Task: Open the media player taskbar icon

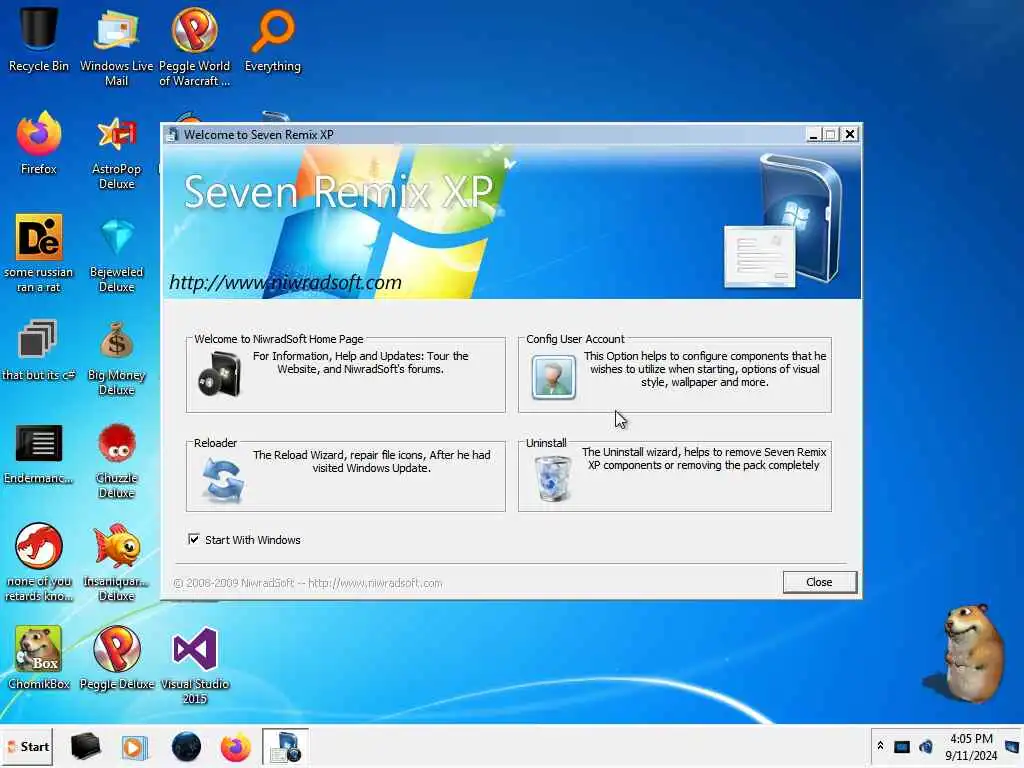Action: pos(135,747)
